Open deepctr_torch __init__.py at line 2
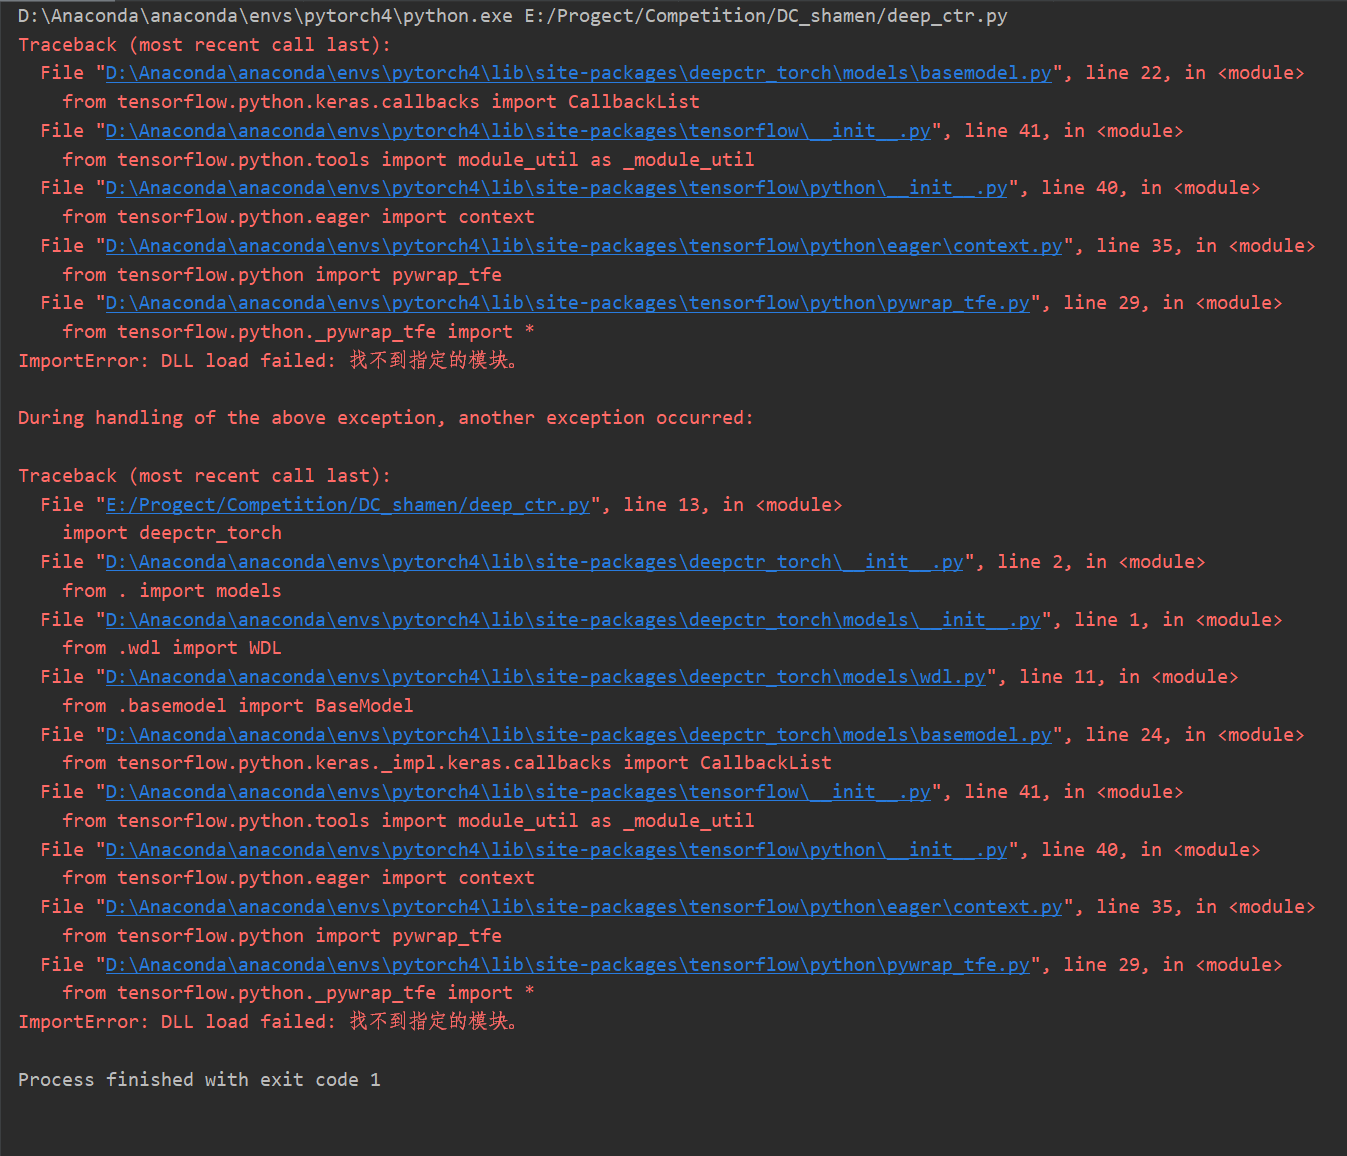 click(535, 561)
